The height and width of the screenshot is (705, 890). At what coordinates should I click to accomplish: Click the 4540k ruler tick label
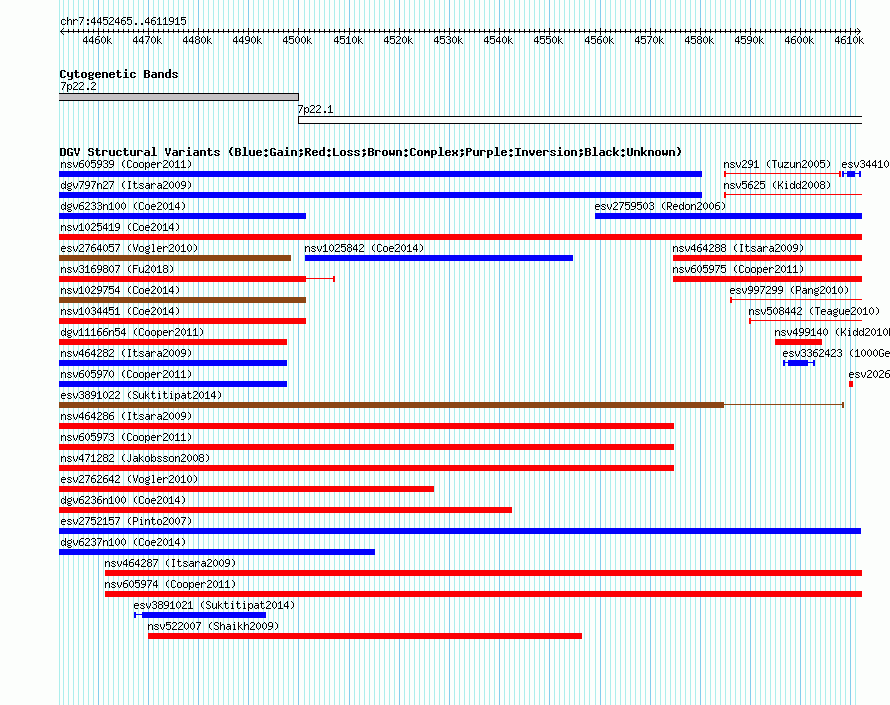tap(498, 40)
